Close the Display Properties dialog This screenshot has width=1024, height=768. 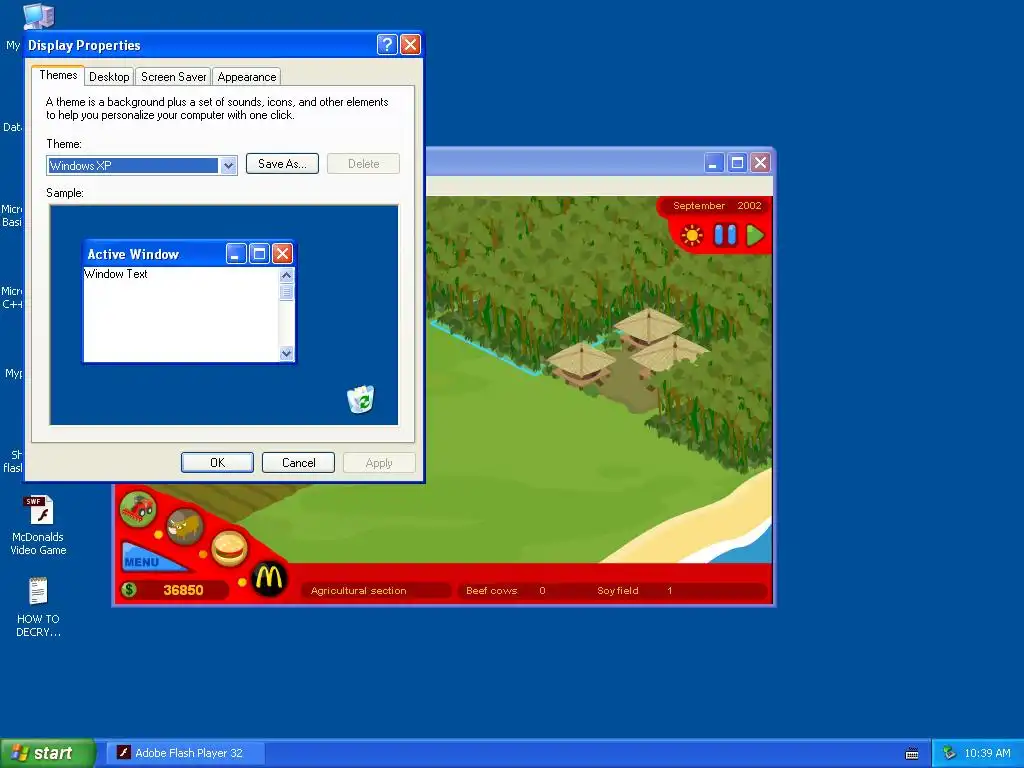coord(410,44)
